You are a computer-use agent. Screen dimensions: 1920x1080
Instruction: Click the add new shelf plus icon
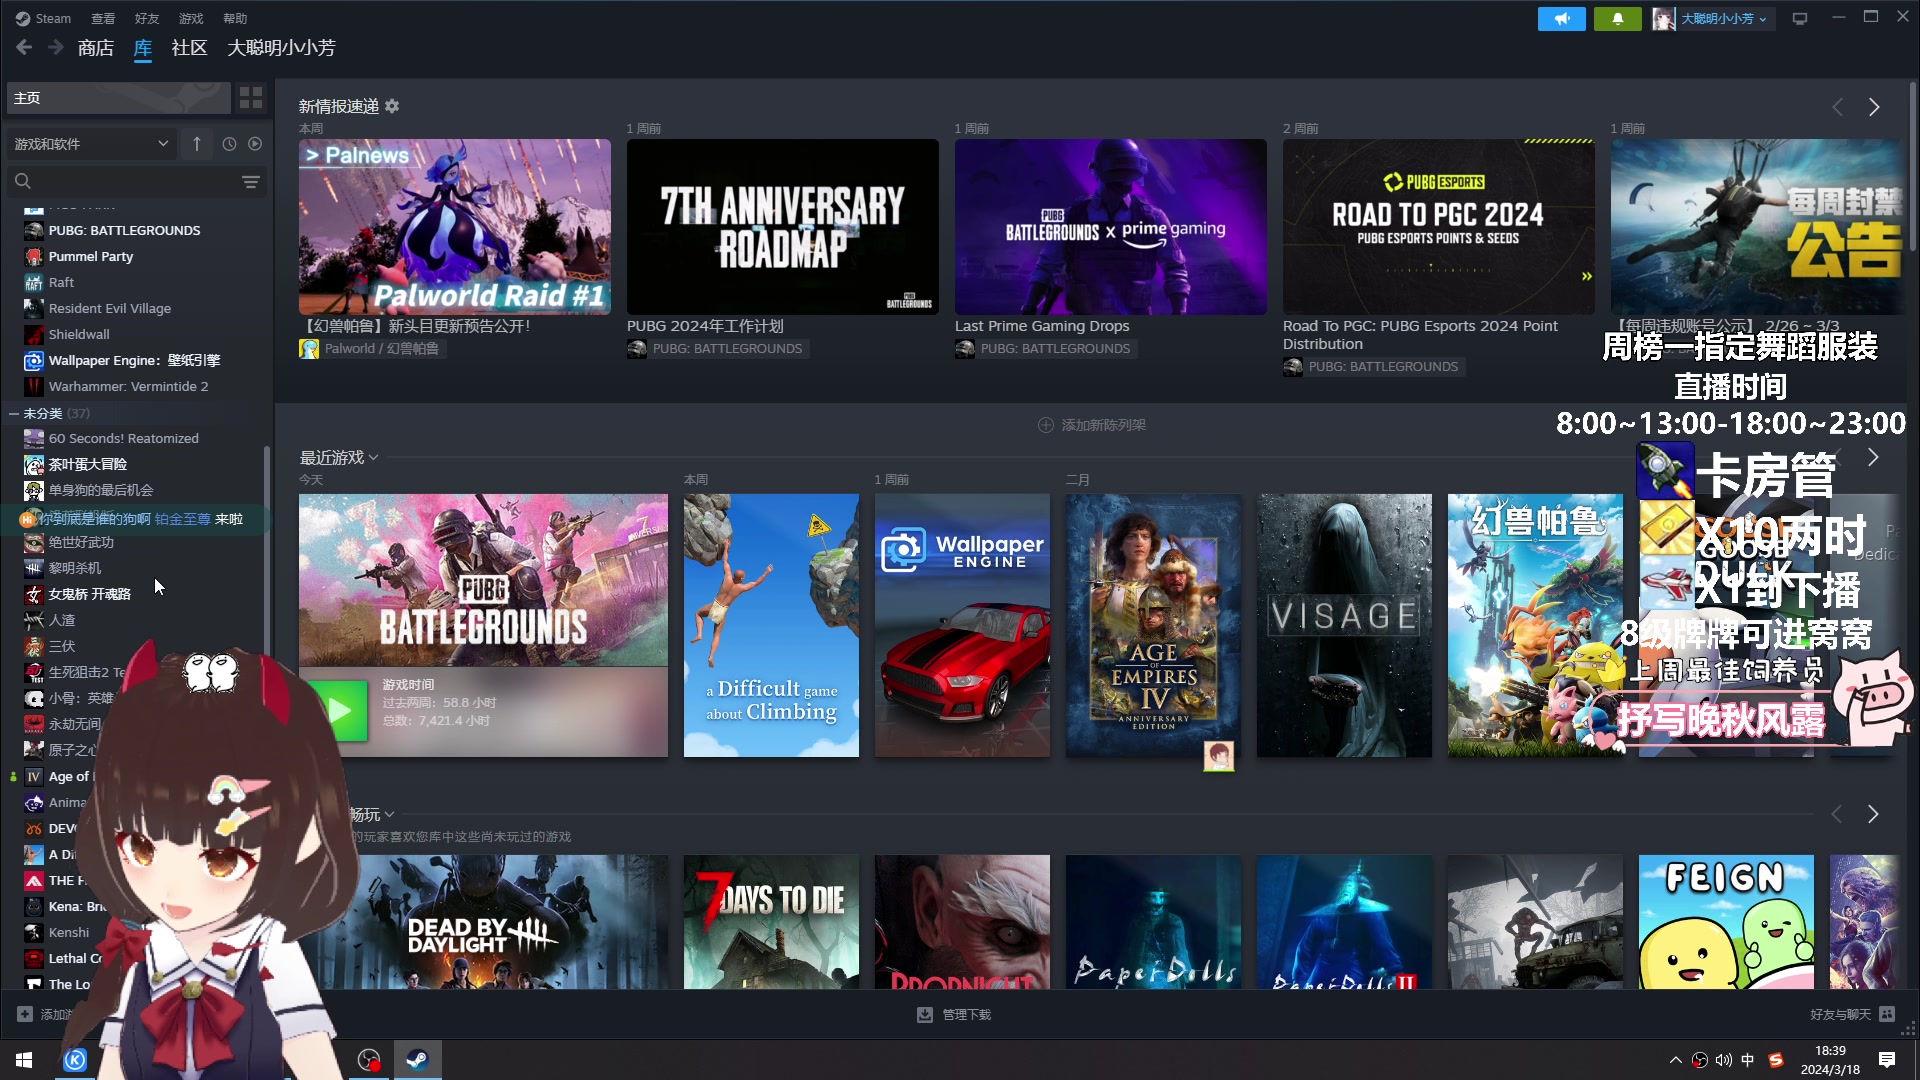click(x=1046, y=425)
